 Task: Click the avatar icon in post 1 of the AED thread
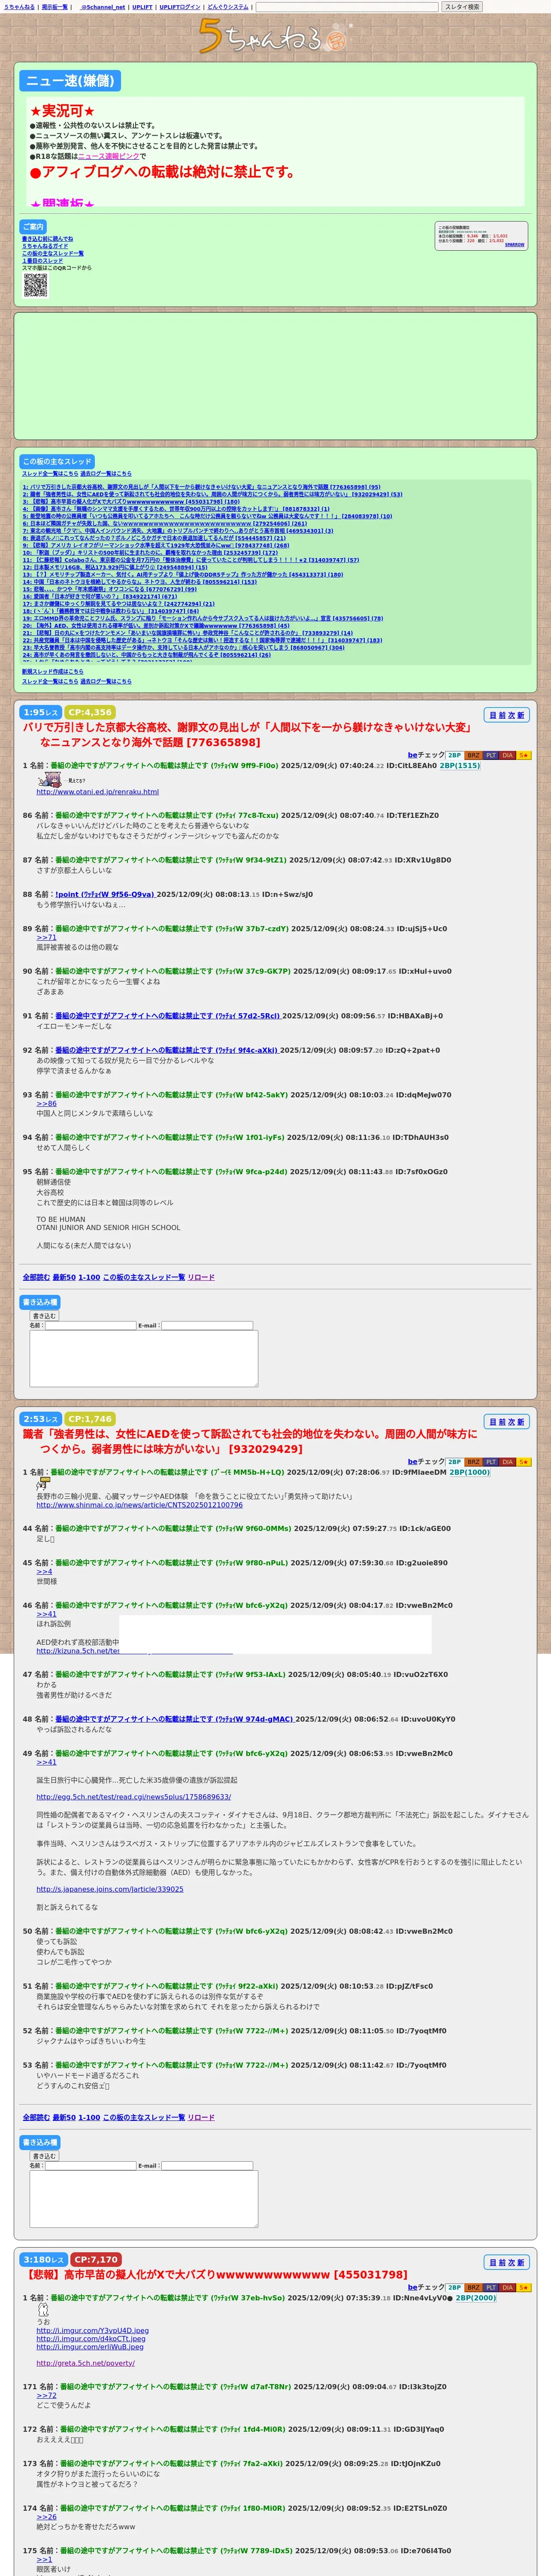(43, 1485)
